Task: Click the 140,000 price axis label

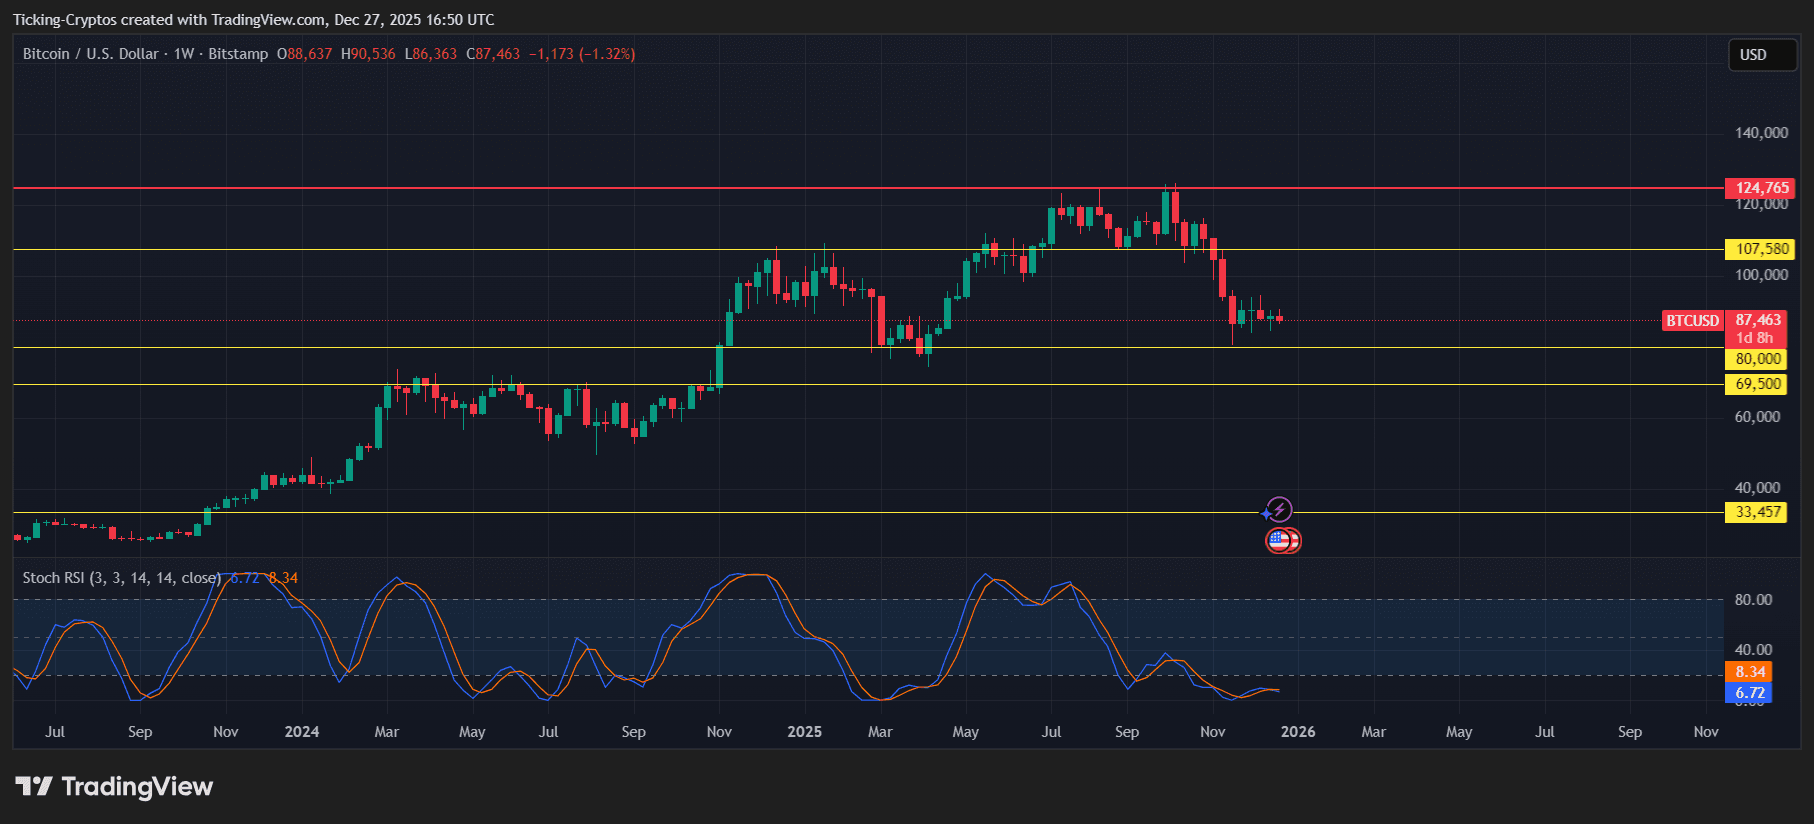Action: 1761,133
